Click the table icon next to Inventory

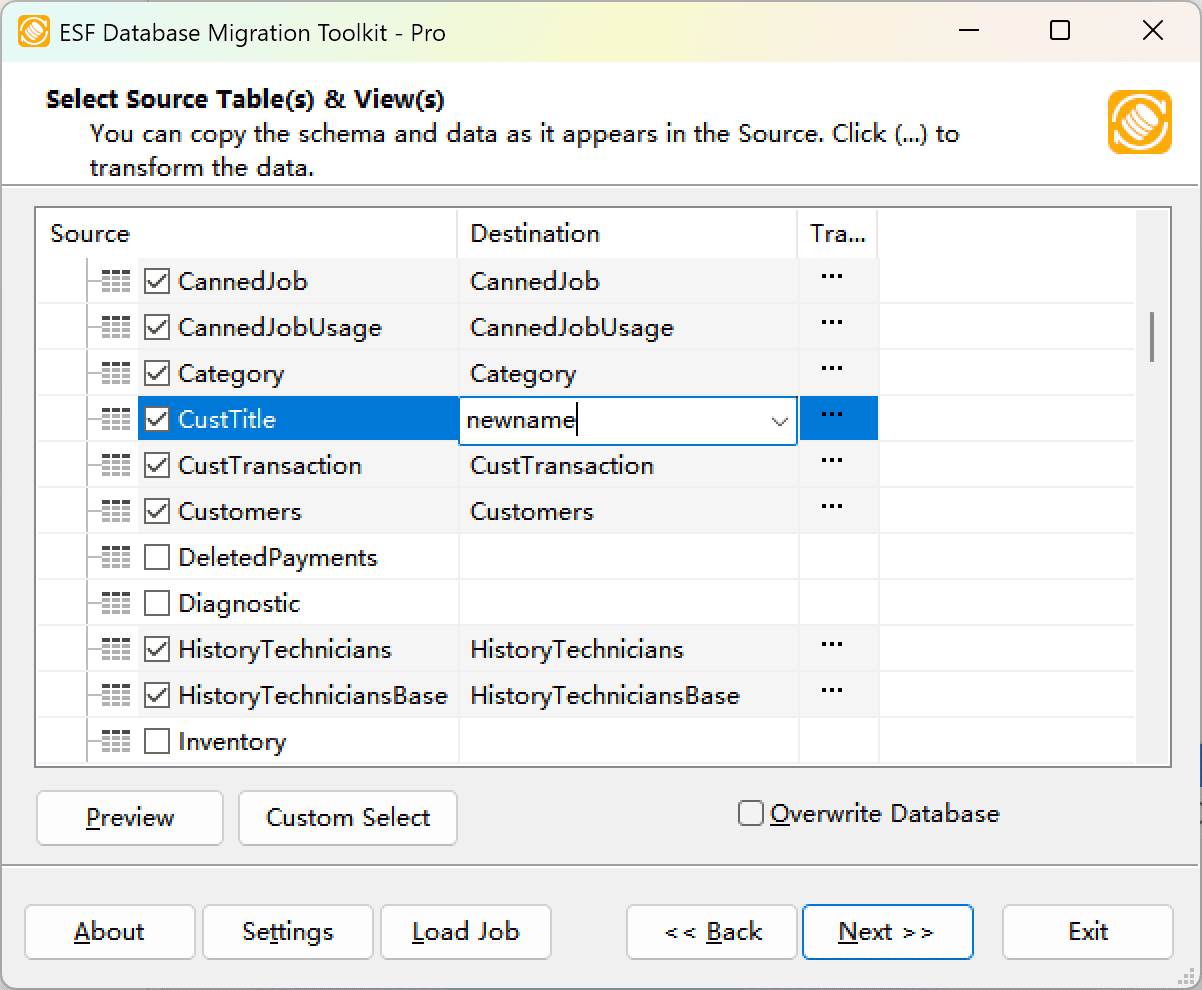click(x=116, y=742)
